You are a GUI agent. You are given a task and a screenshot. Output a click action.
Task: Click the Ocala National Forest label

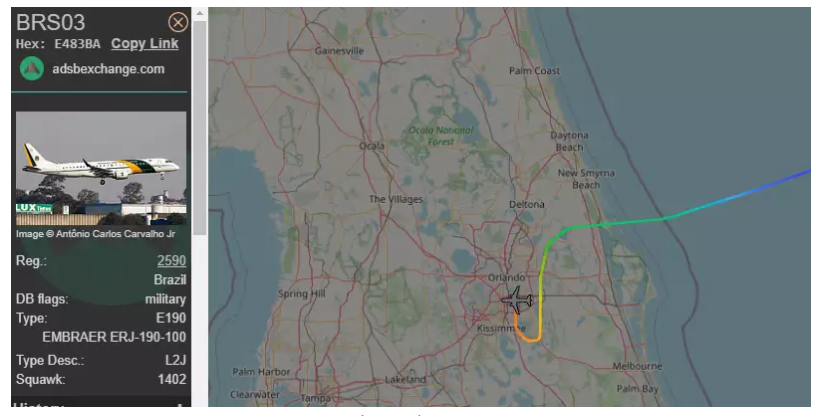pyautogui.click(x=440, y=136)
